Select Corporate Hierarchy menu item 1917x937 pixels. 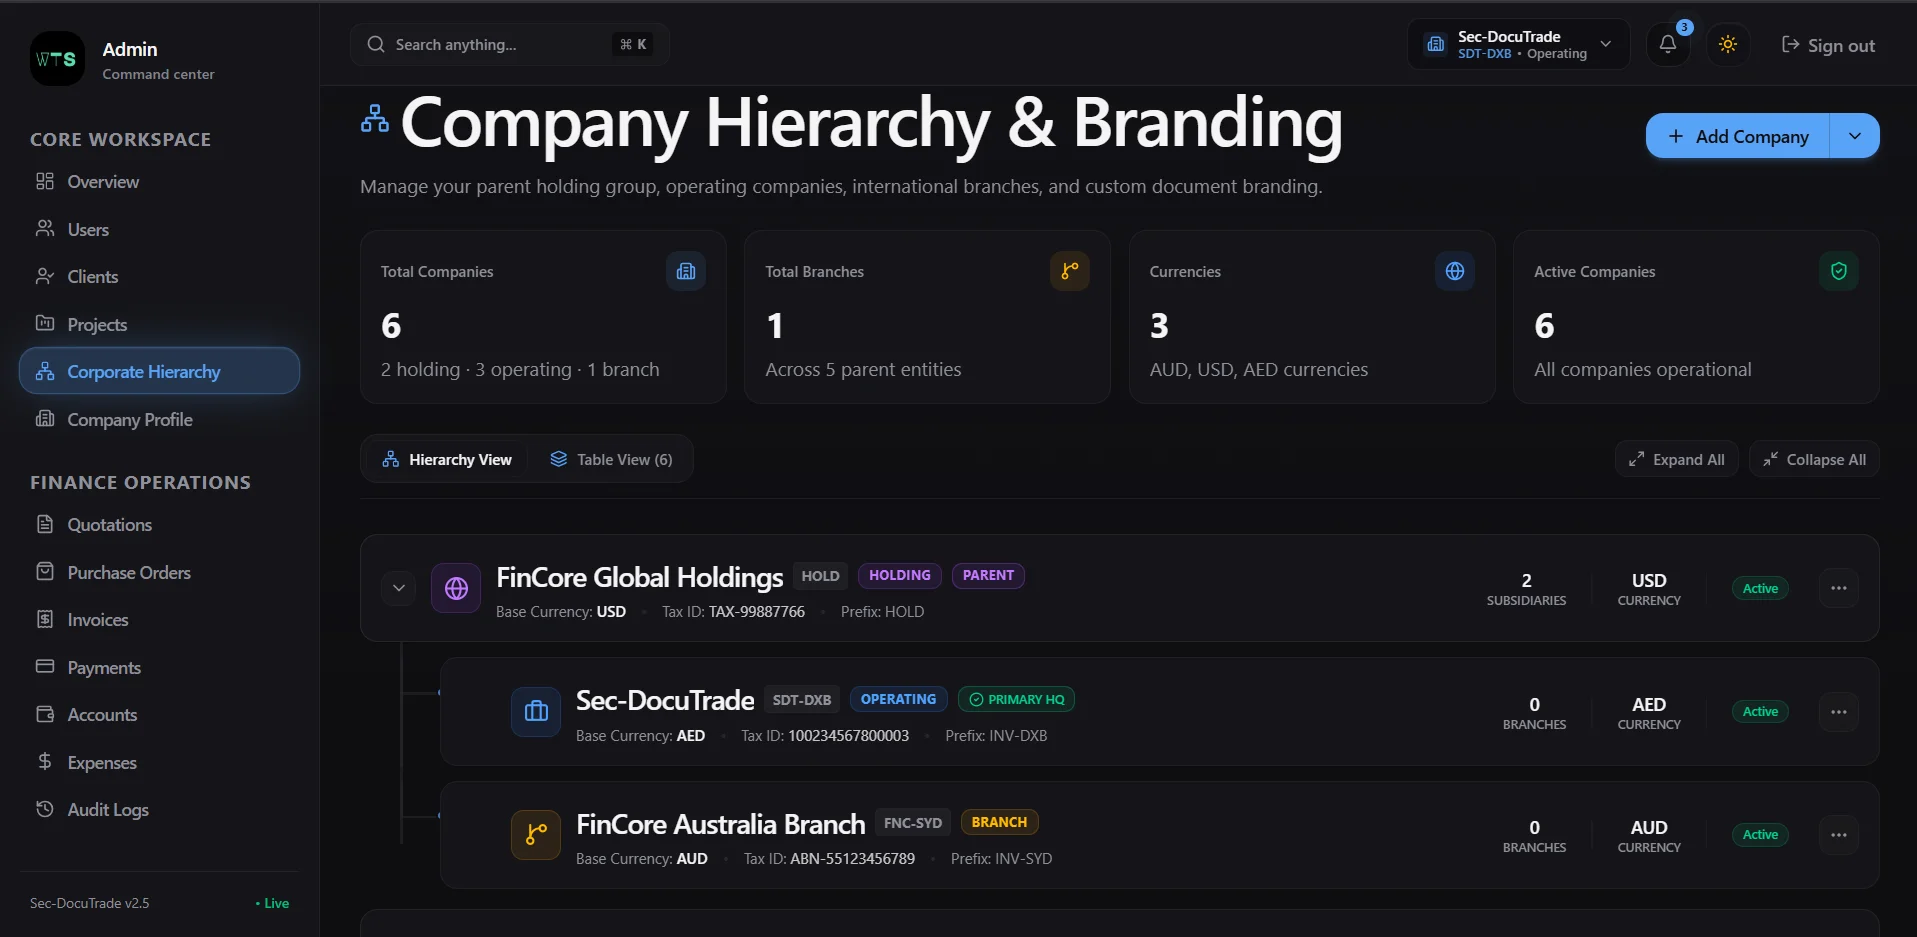tap(159, 371)
